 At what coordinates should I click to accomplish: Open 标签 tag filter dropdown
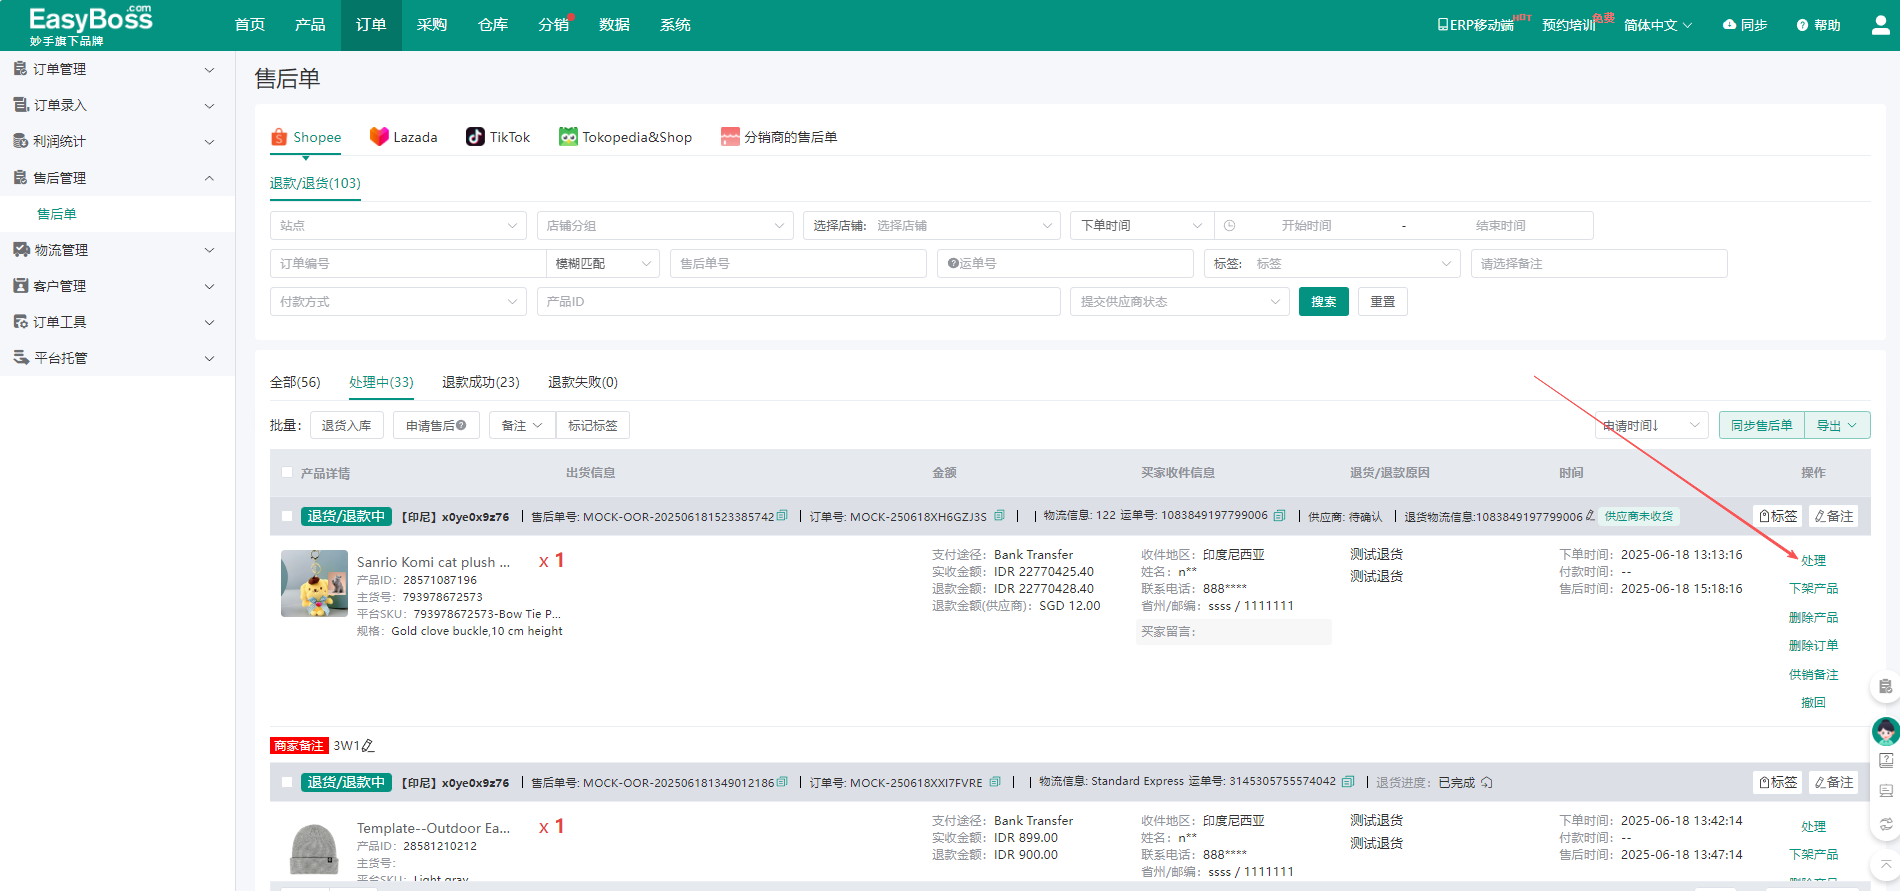1332,264
